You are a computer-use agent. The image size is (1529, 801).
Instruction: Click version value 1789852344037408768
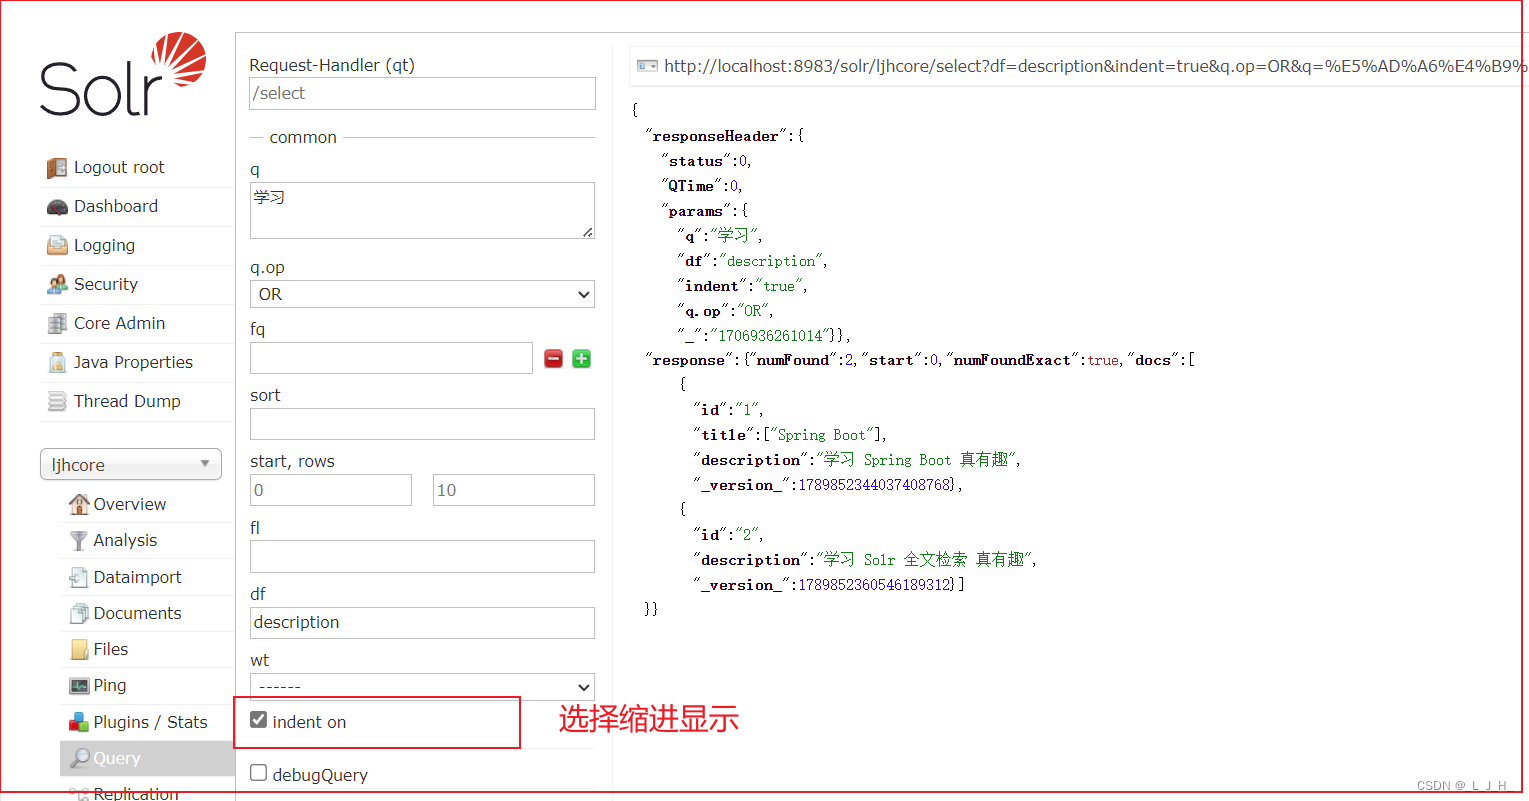874,485
